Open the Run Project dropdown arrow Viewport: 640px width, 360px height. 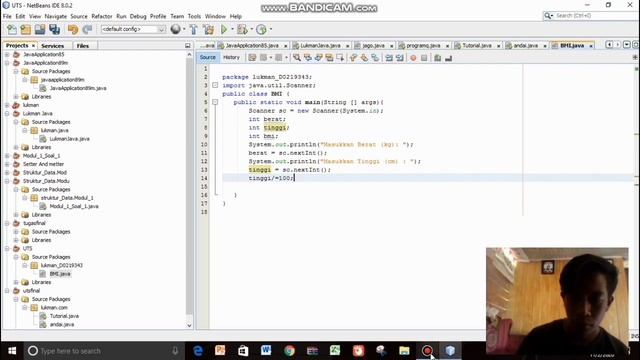tap(232, 29)
